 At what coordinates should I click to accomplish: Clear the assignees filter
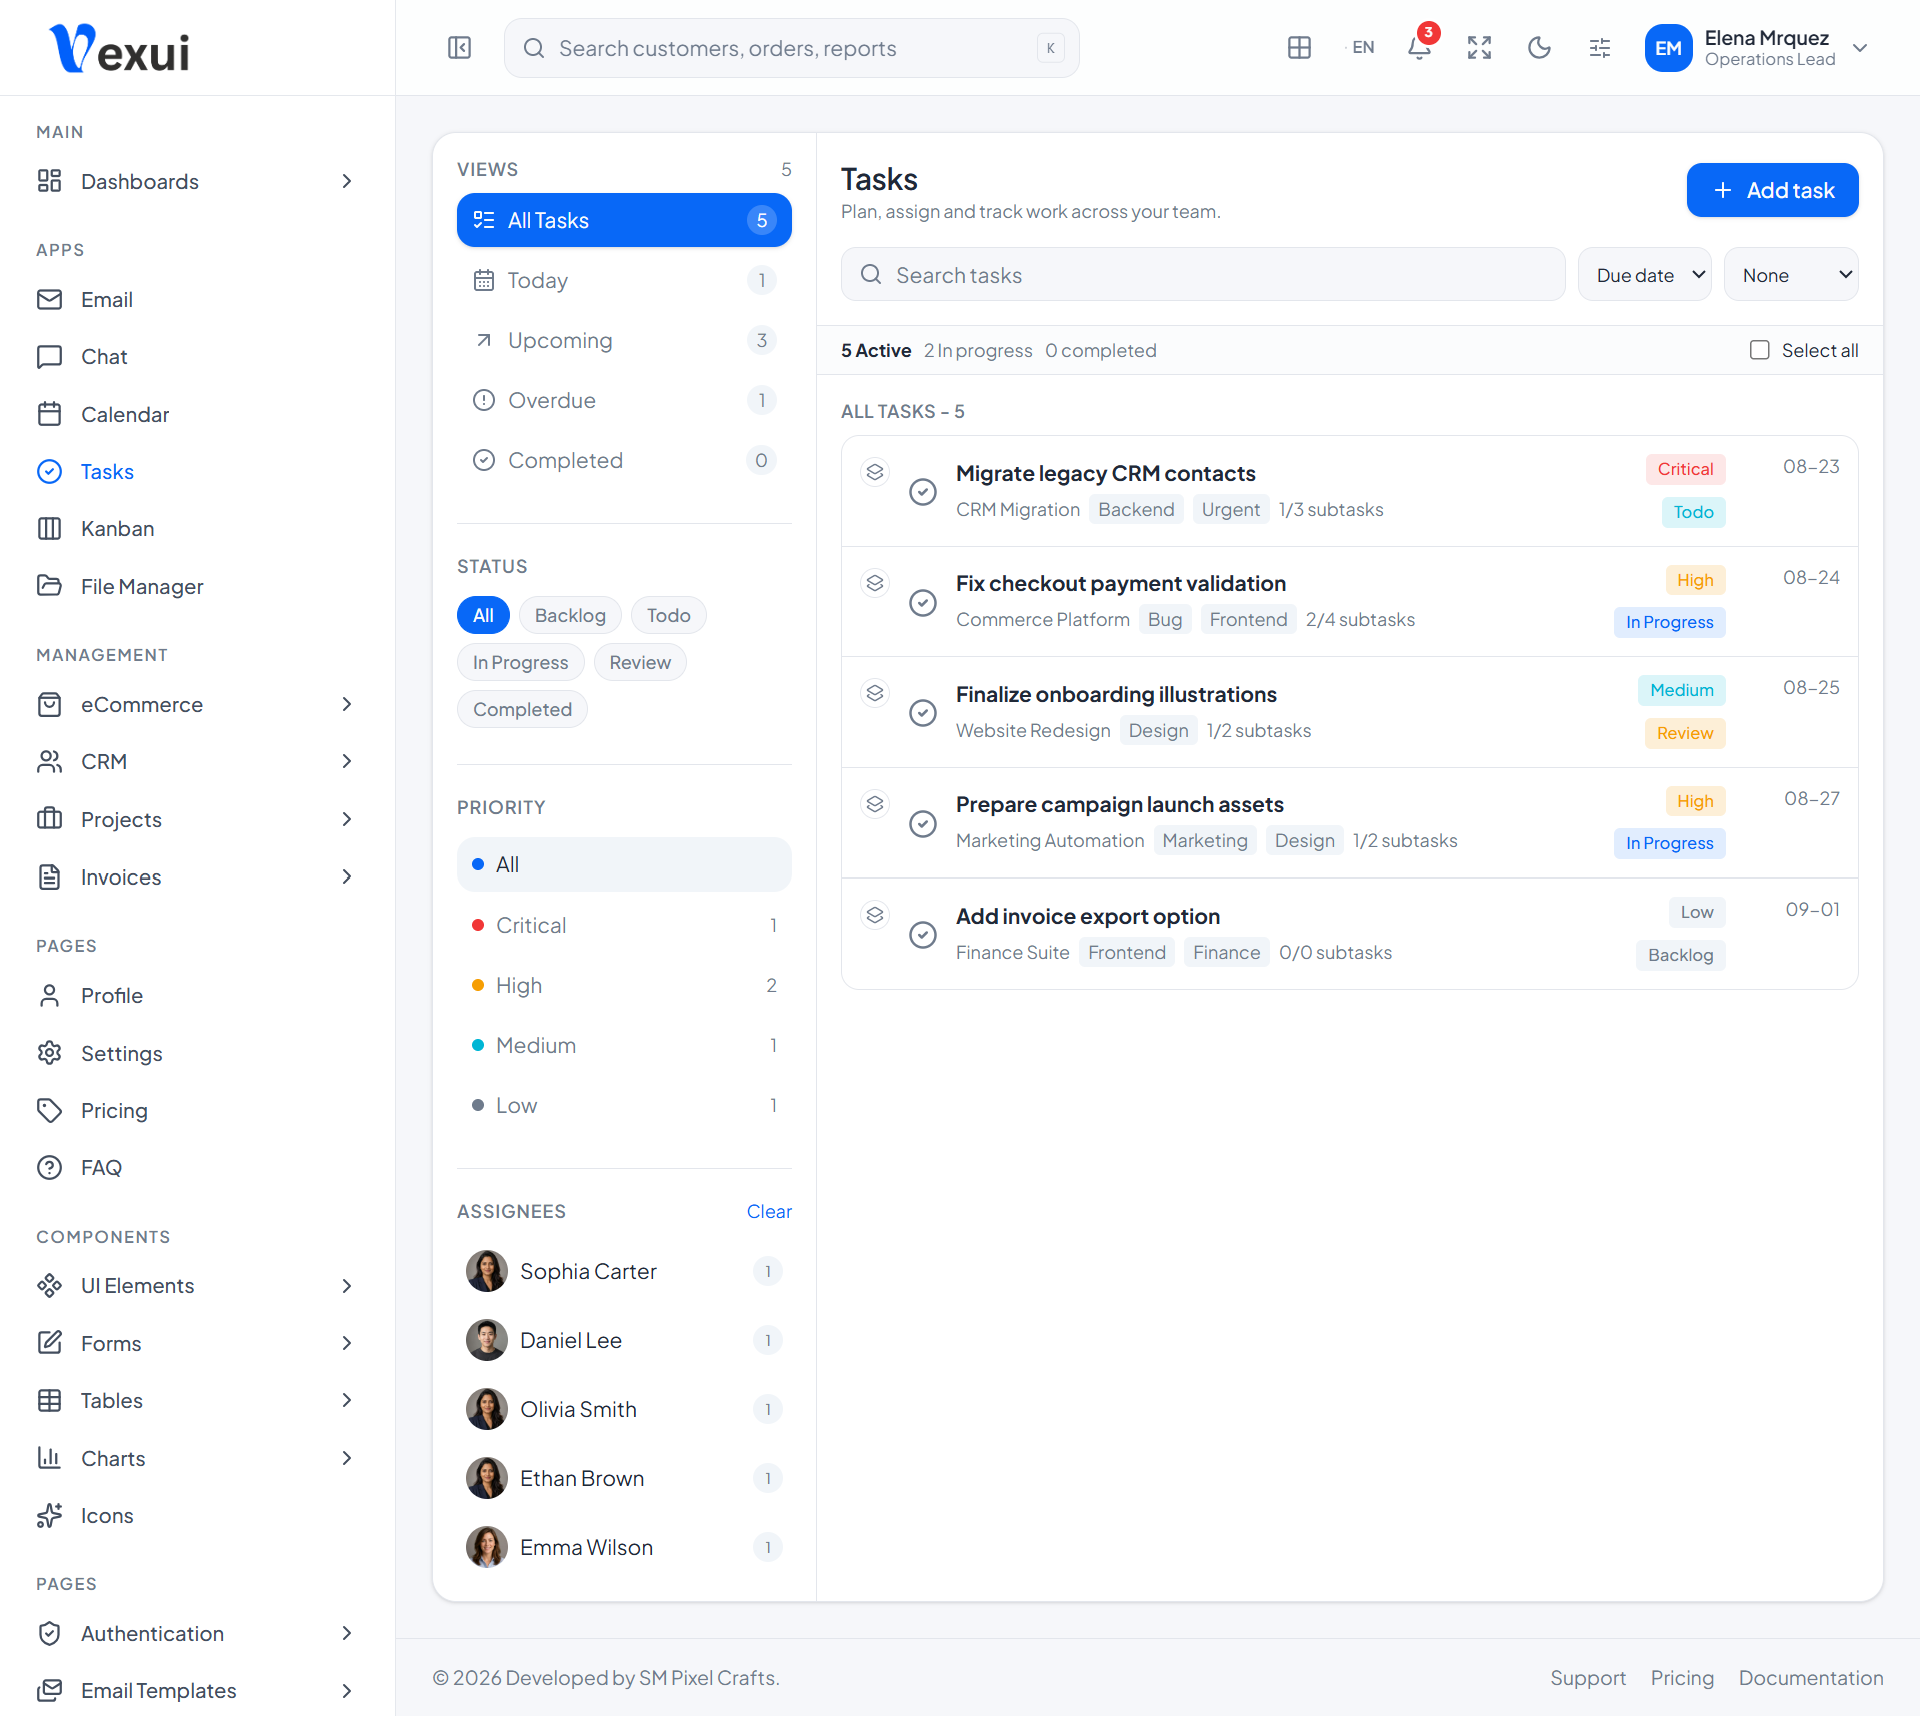(769, 1211)
